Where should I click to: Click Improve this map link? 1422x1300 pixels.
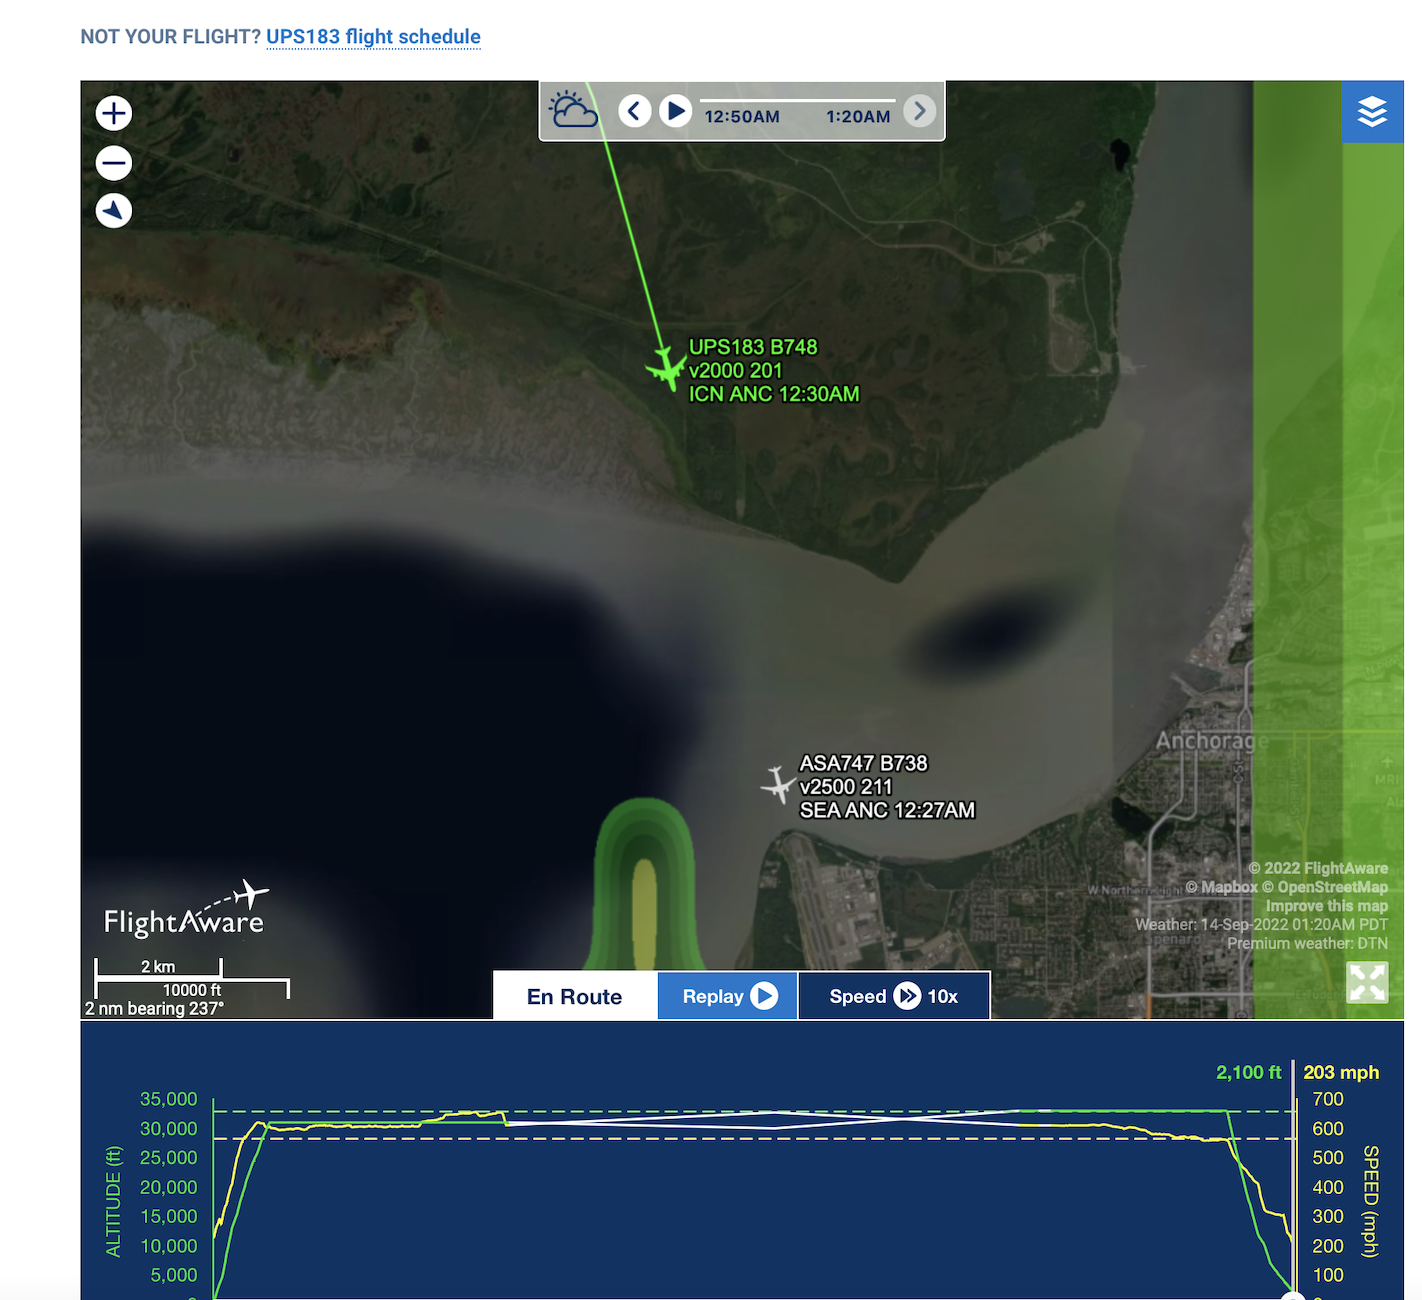1327,906
